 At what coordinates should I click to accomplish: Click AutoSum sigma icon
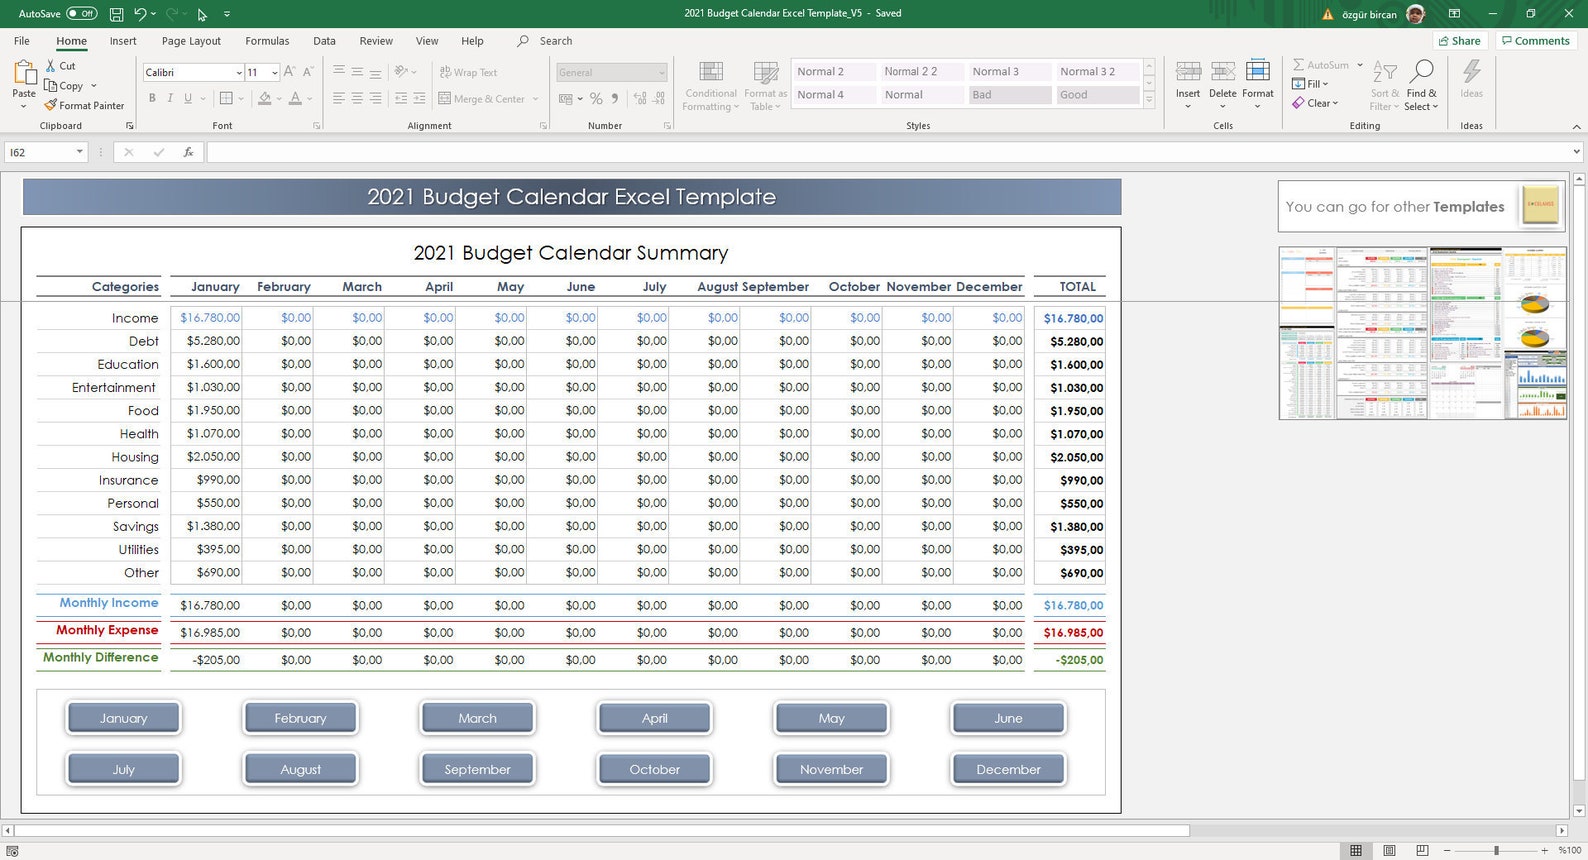click(1298, 65)
